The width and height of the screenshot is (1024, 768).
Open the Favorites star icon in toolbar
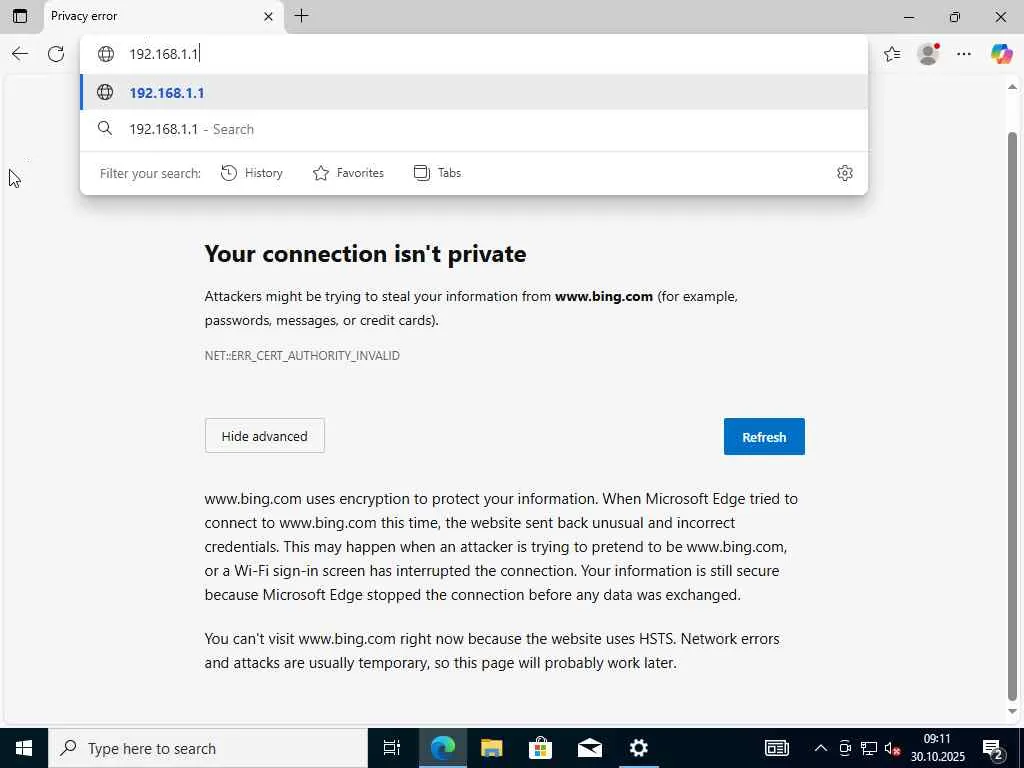pyautogui.click(x=892, y=54)
